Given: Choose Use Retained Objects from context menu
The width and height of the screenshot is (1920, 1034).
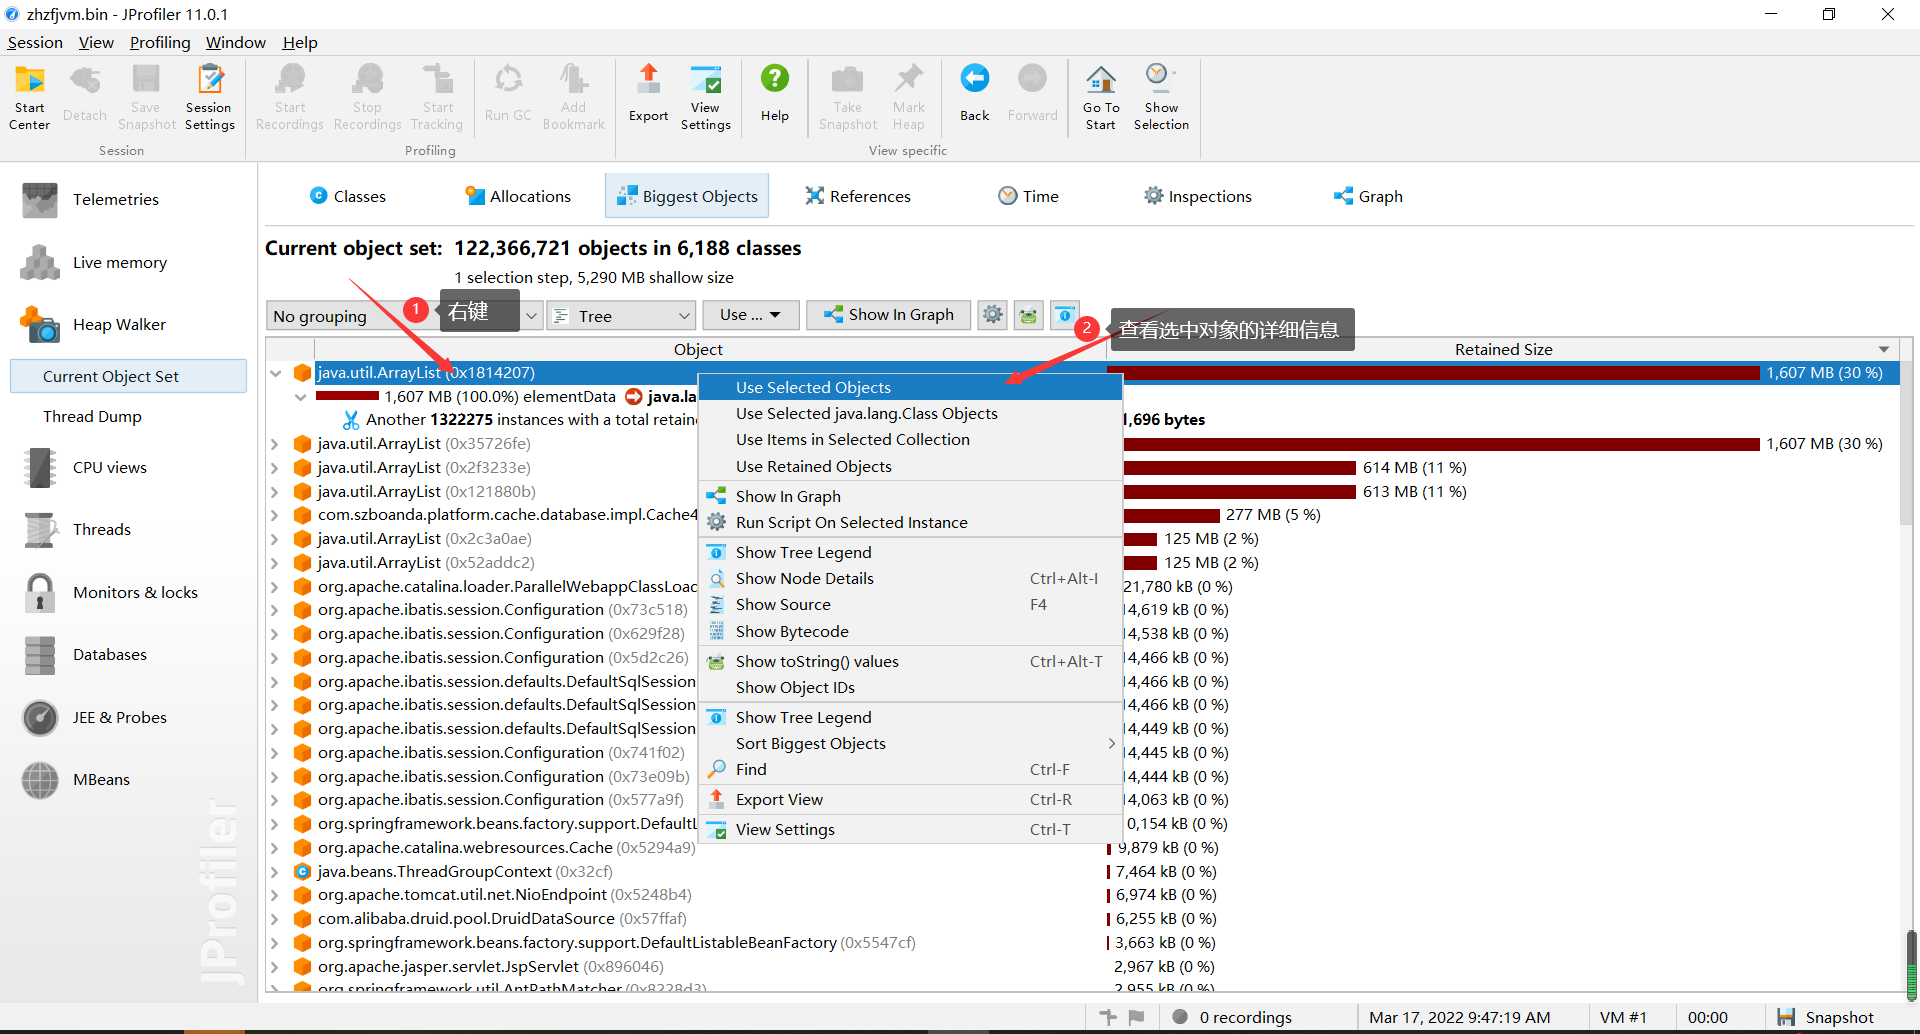Looking at the screenshot, I should tap(813, 466).
